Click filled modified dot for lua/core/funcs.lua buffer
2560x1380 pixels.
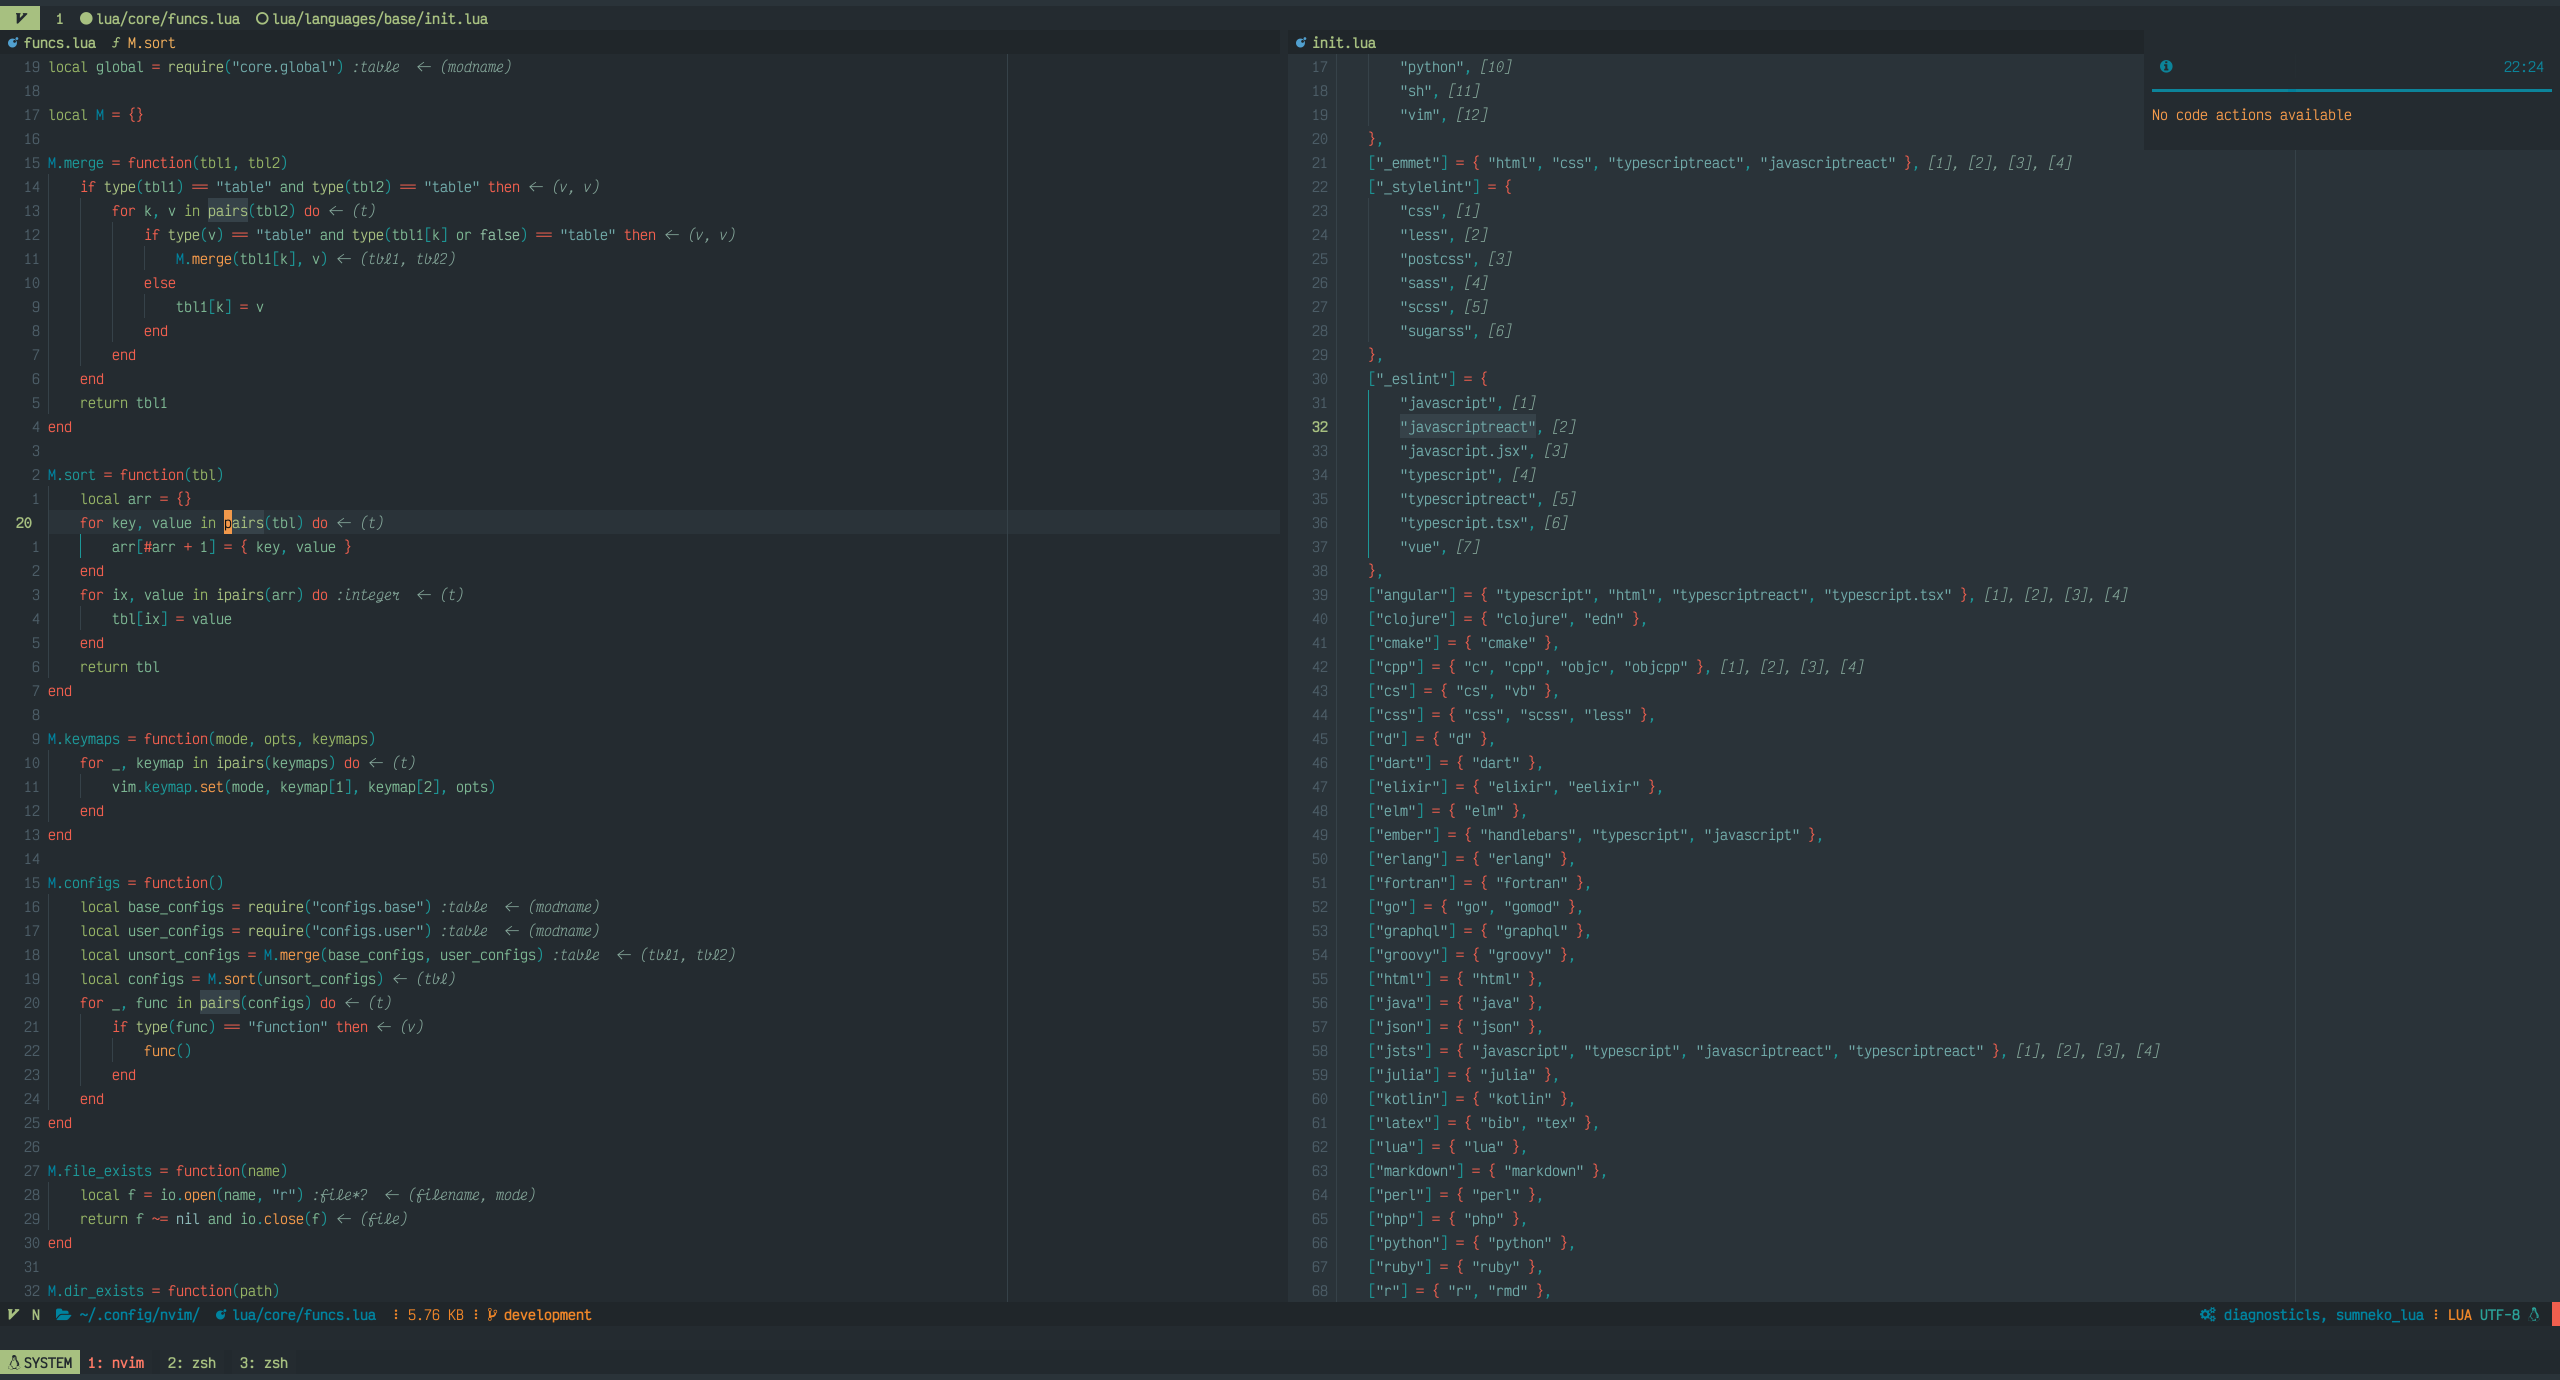tap(86, 19)
